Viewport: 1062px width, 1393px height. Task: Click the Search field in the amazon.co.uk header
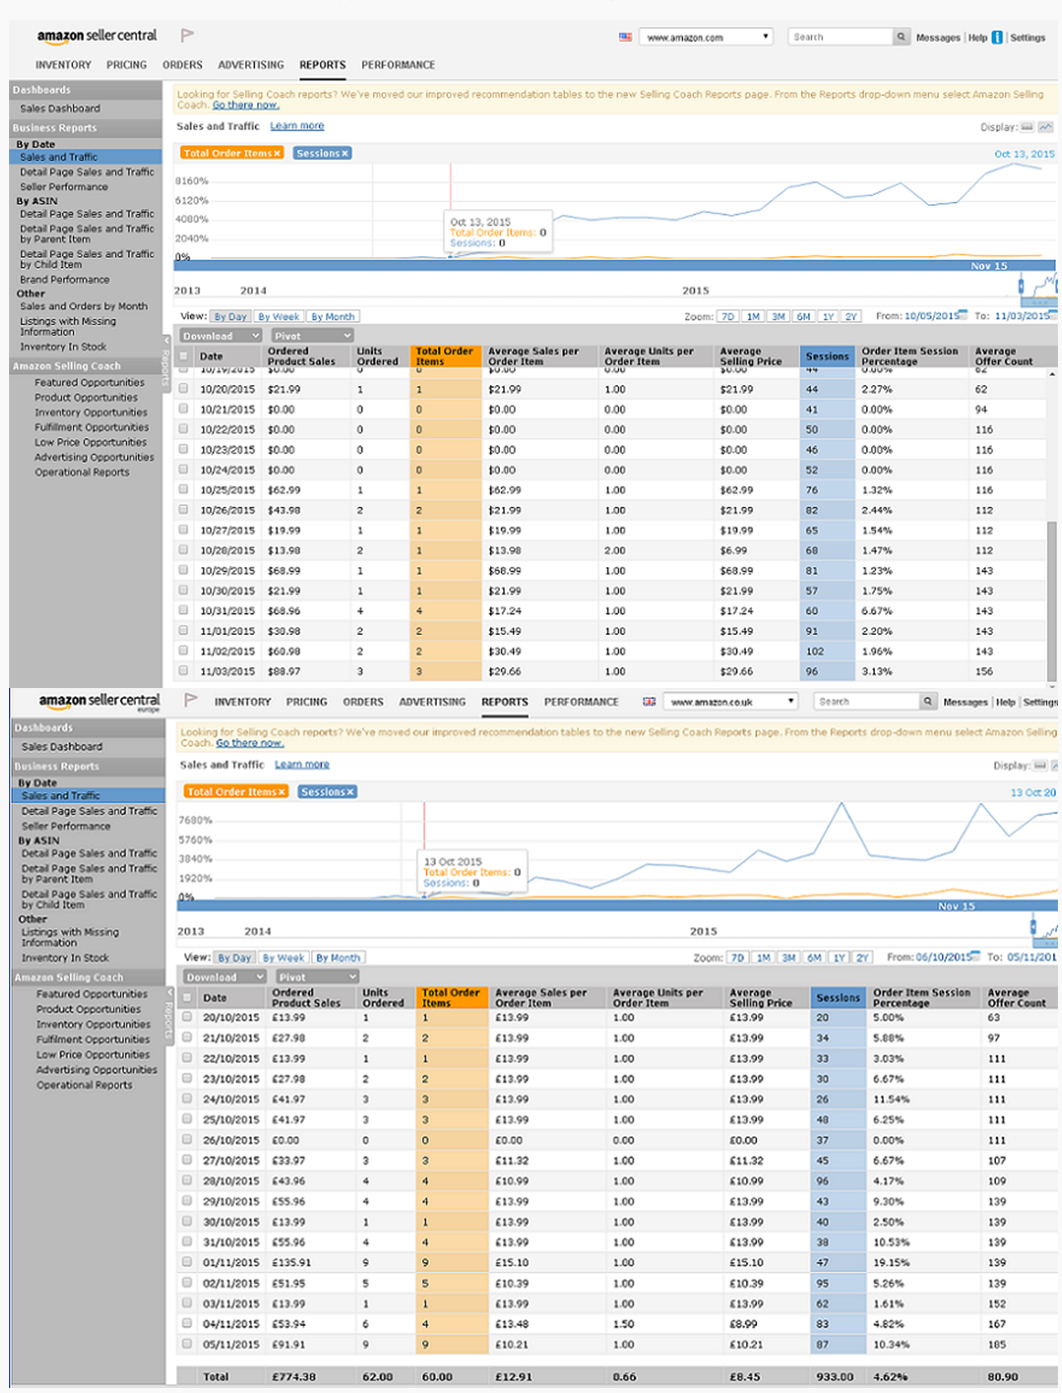click(866, 702)
